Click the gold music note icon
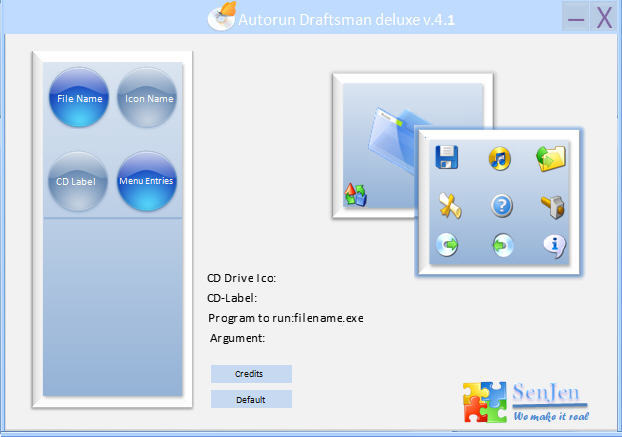622x437 pixels. point(500,157)
